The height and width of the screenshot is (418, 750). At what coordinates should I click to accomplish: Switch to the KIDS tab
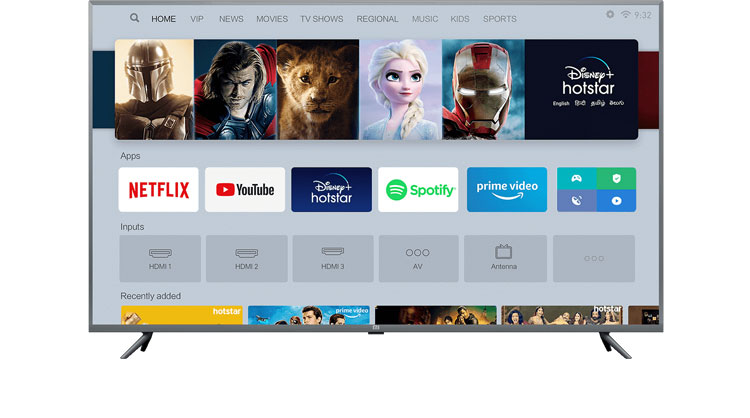(x=460, y=19)
